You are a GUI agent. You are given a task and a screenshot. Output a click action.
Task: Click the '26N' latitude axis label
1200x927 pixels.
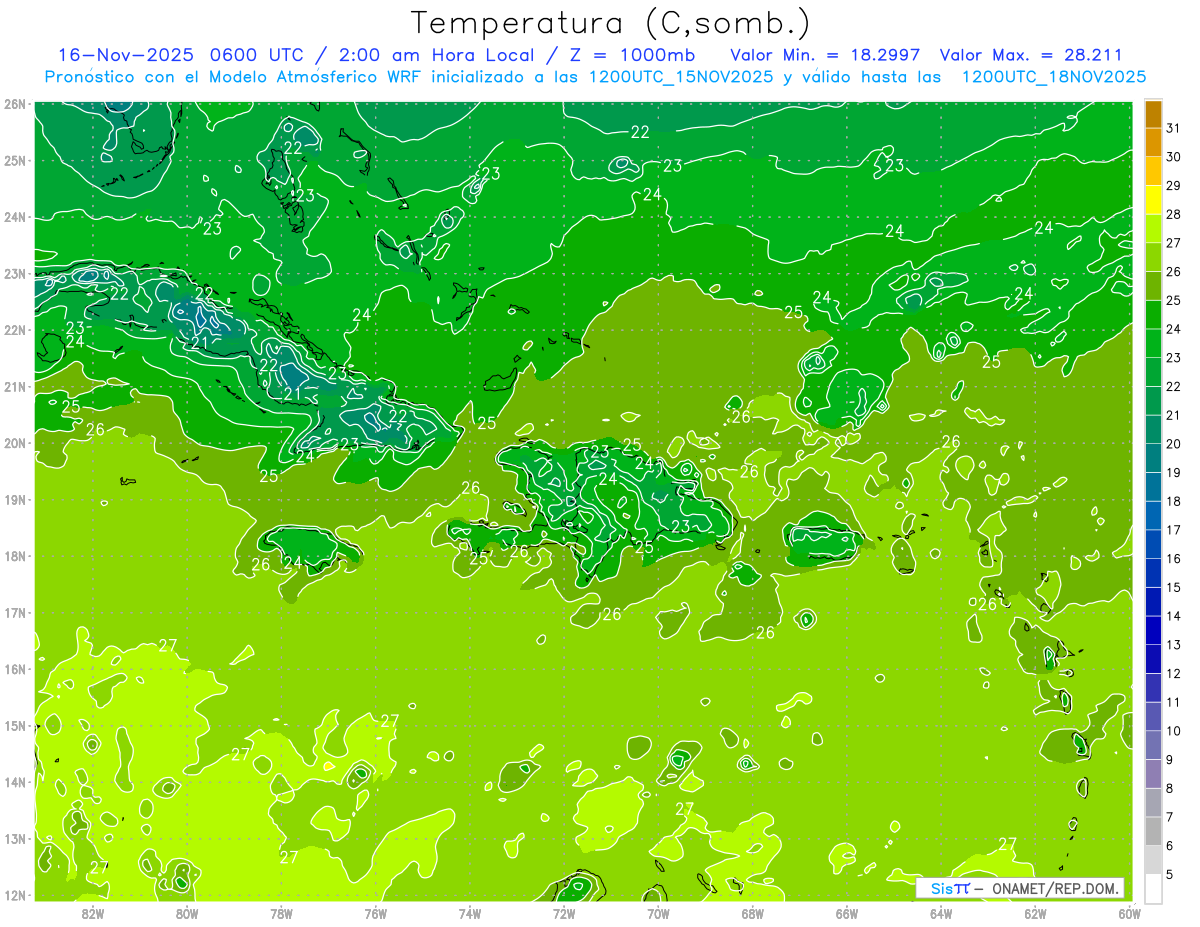[15, 104]
